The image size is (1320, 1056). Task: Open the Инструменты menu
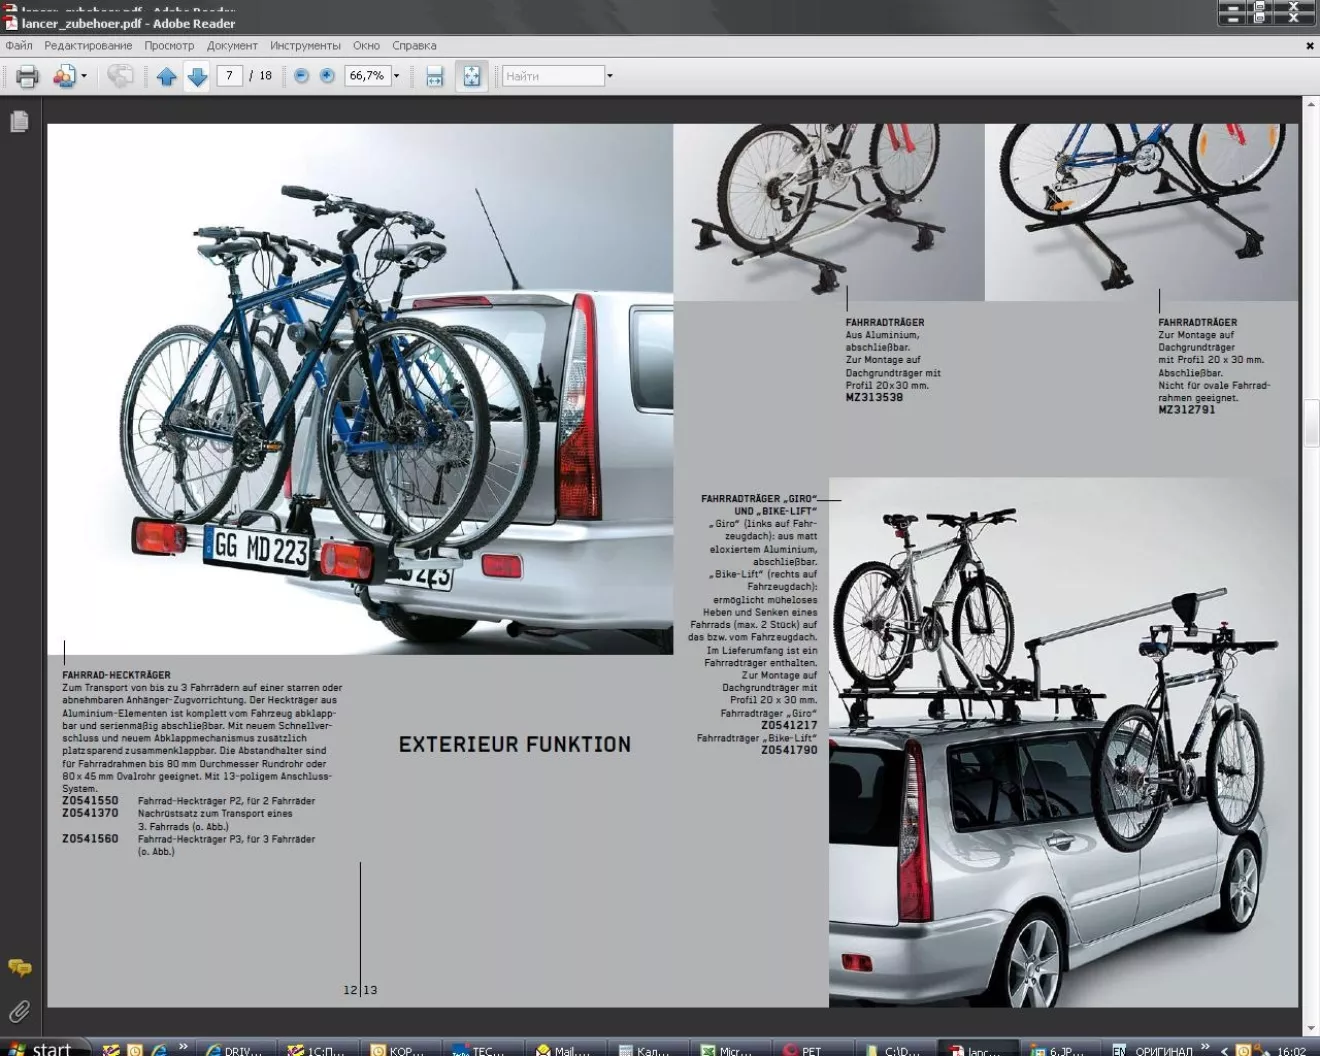coord(305,46)
